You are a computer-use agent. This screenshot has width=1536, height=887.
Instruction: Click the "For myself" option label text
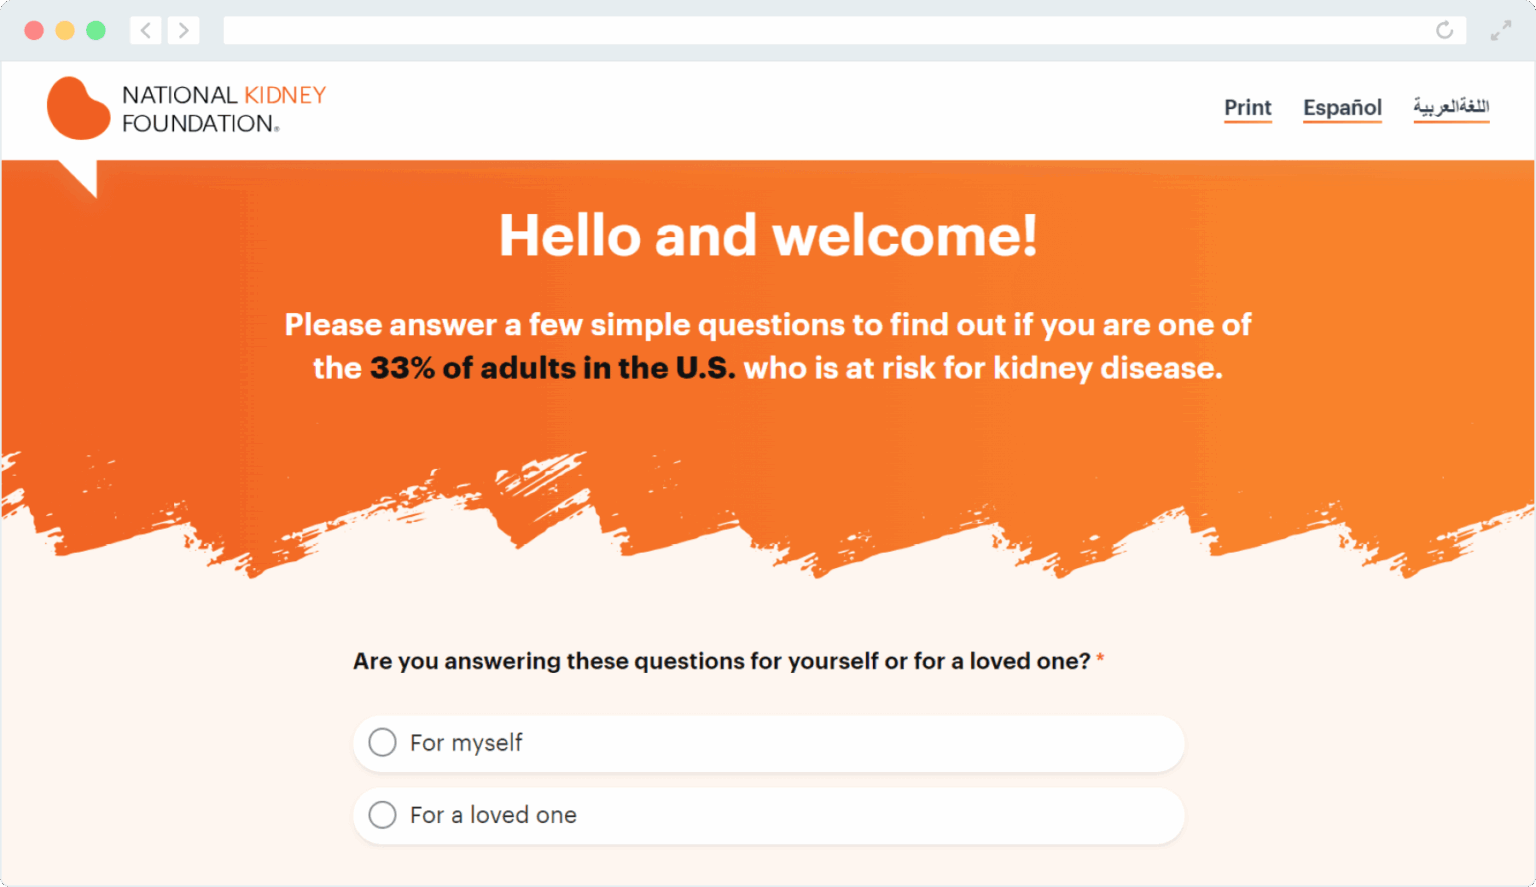[466, 743]
